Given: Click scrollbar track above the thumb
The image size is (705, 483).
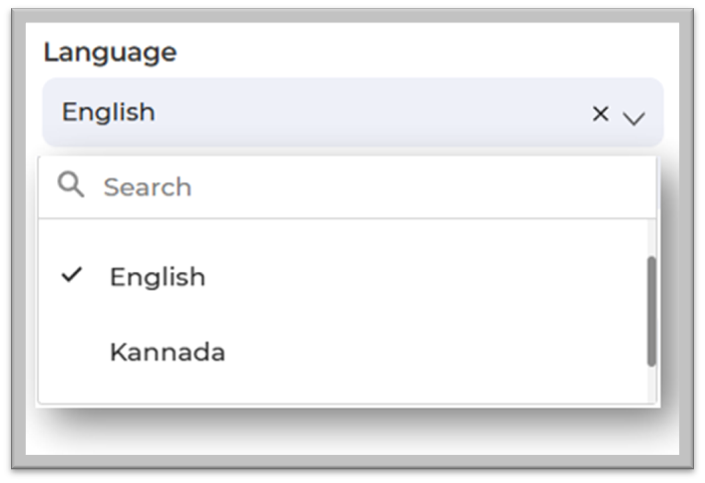Looking at the screenshot, I should [x=651, y=237].
